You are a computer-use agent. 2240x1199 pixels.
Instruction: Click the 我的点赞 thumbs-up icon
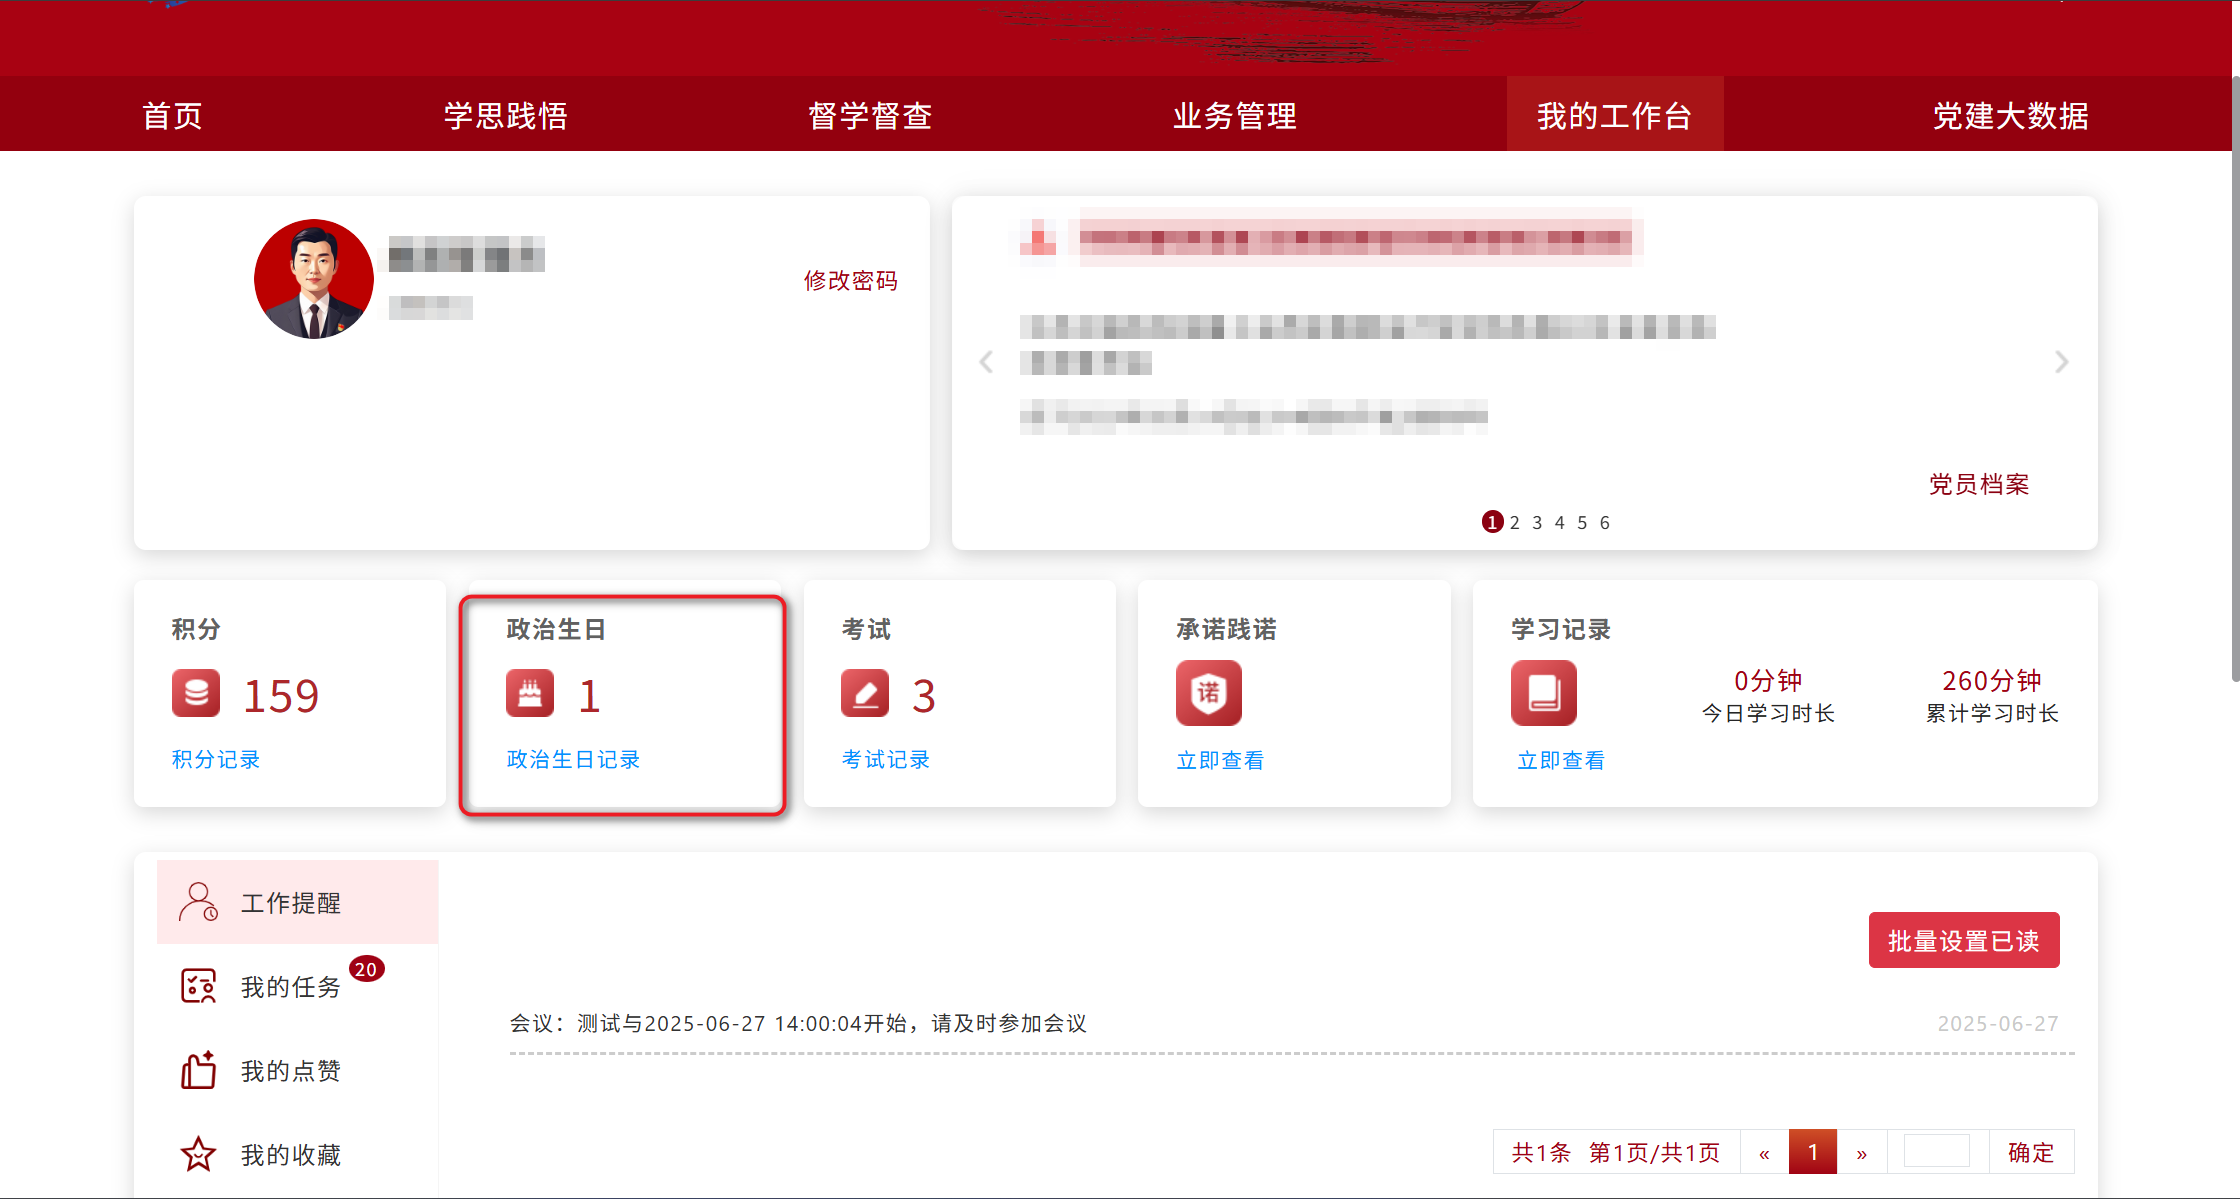pos(198,1070)
